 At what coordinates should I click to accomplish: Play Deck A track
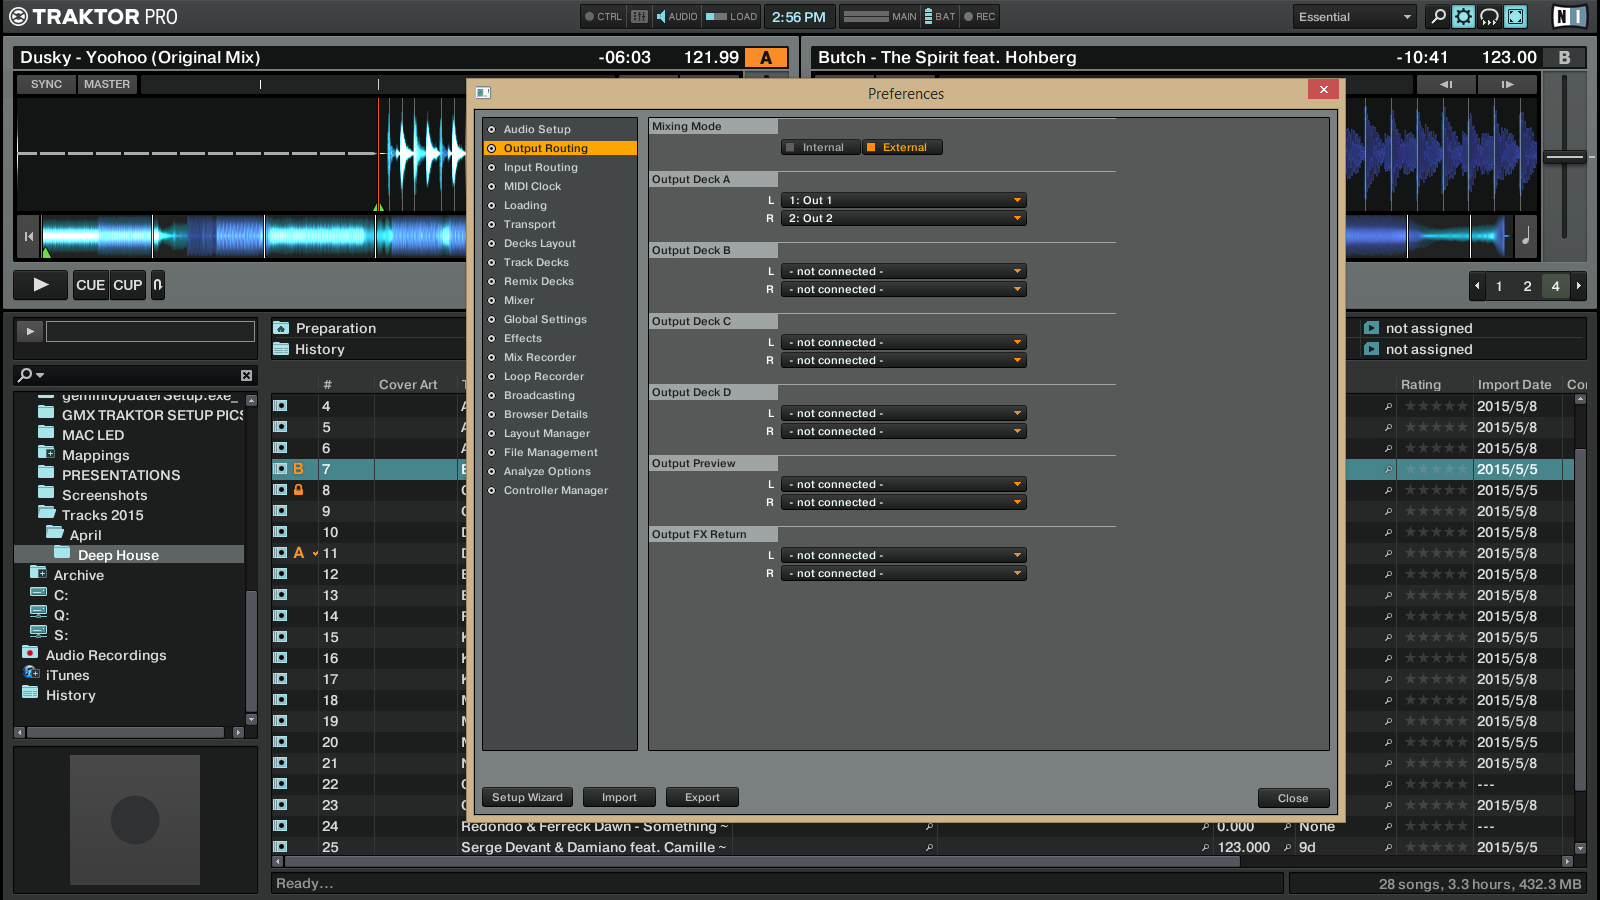coord(41,285)
